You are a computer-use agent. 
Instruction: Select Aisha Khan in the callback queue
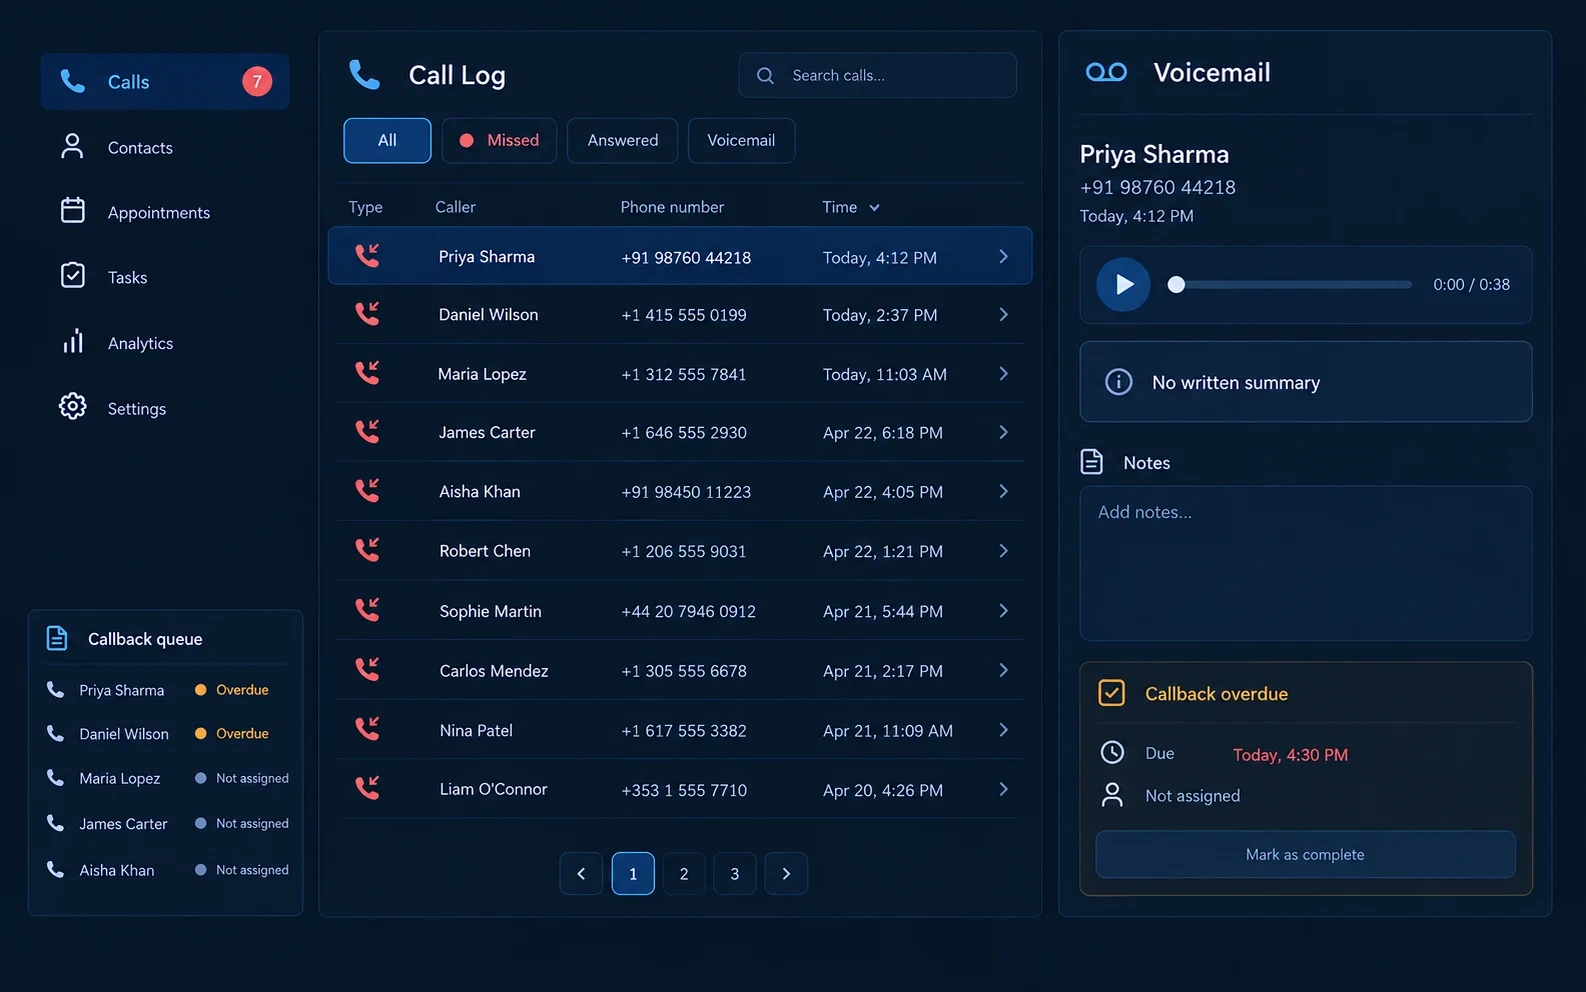166,870
